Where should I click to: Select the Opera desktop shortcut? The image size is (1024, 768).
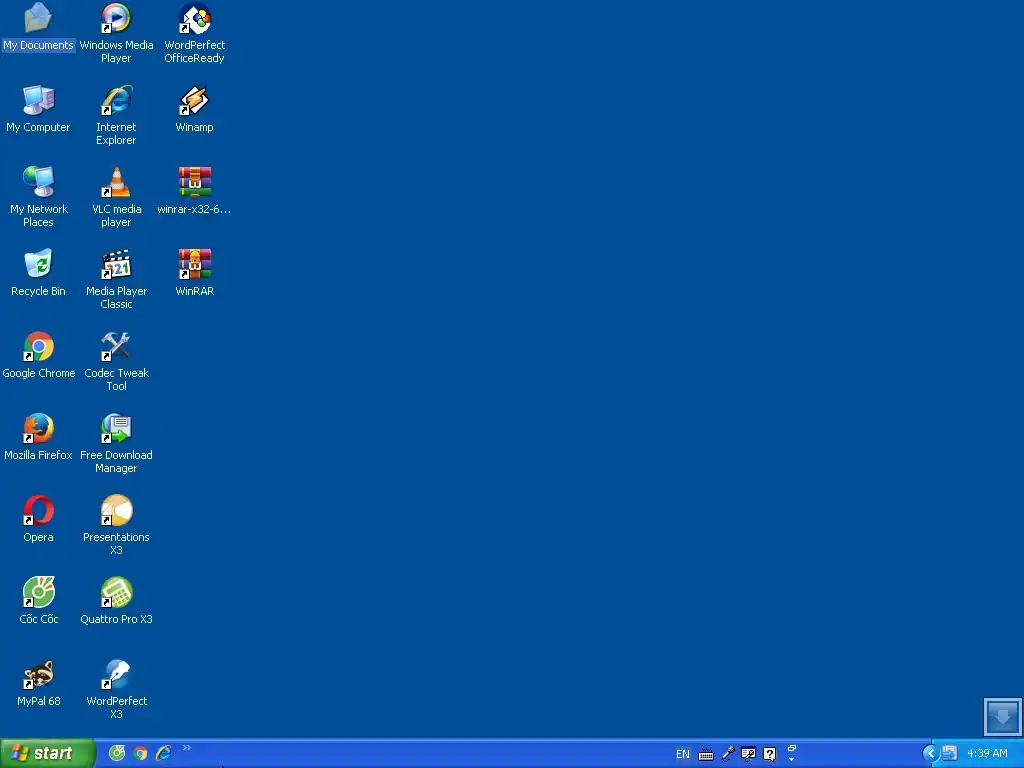click(38, 519)
